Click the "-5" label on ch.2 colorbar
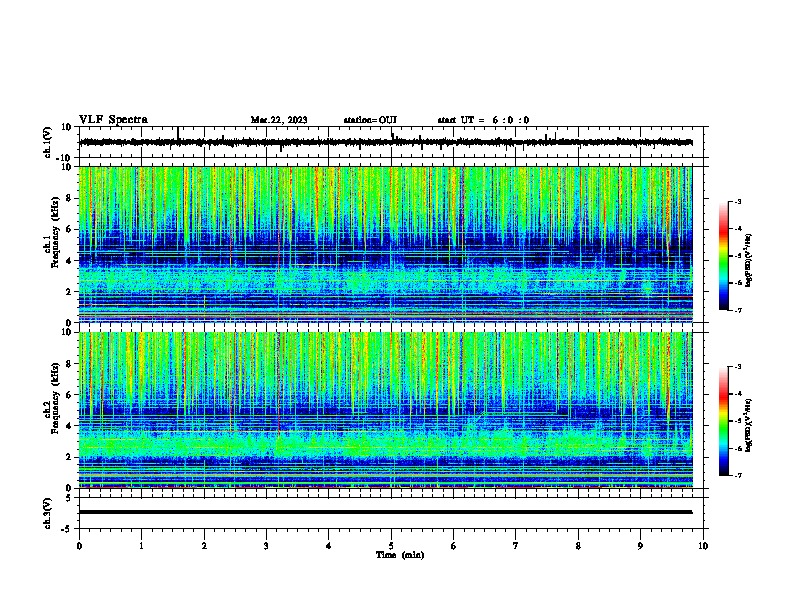Image resolution: width=792 pixels, height=612 pixels. pos(737,421)
